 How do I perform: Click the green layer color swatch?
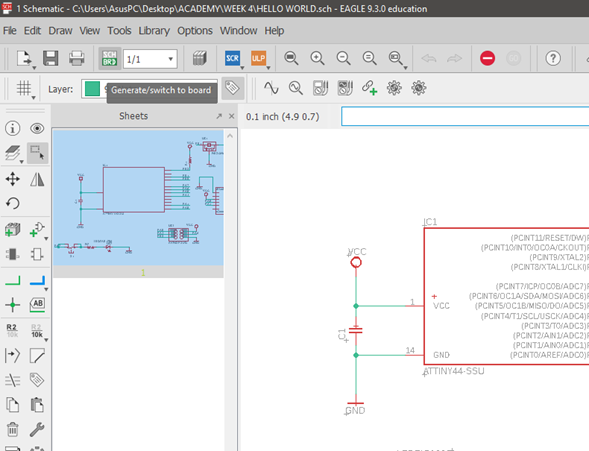pyautogui.click(x=92, y=89)
